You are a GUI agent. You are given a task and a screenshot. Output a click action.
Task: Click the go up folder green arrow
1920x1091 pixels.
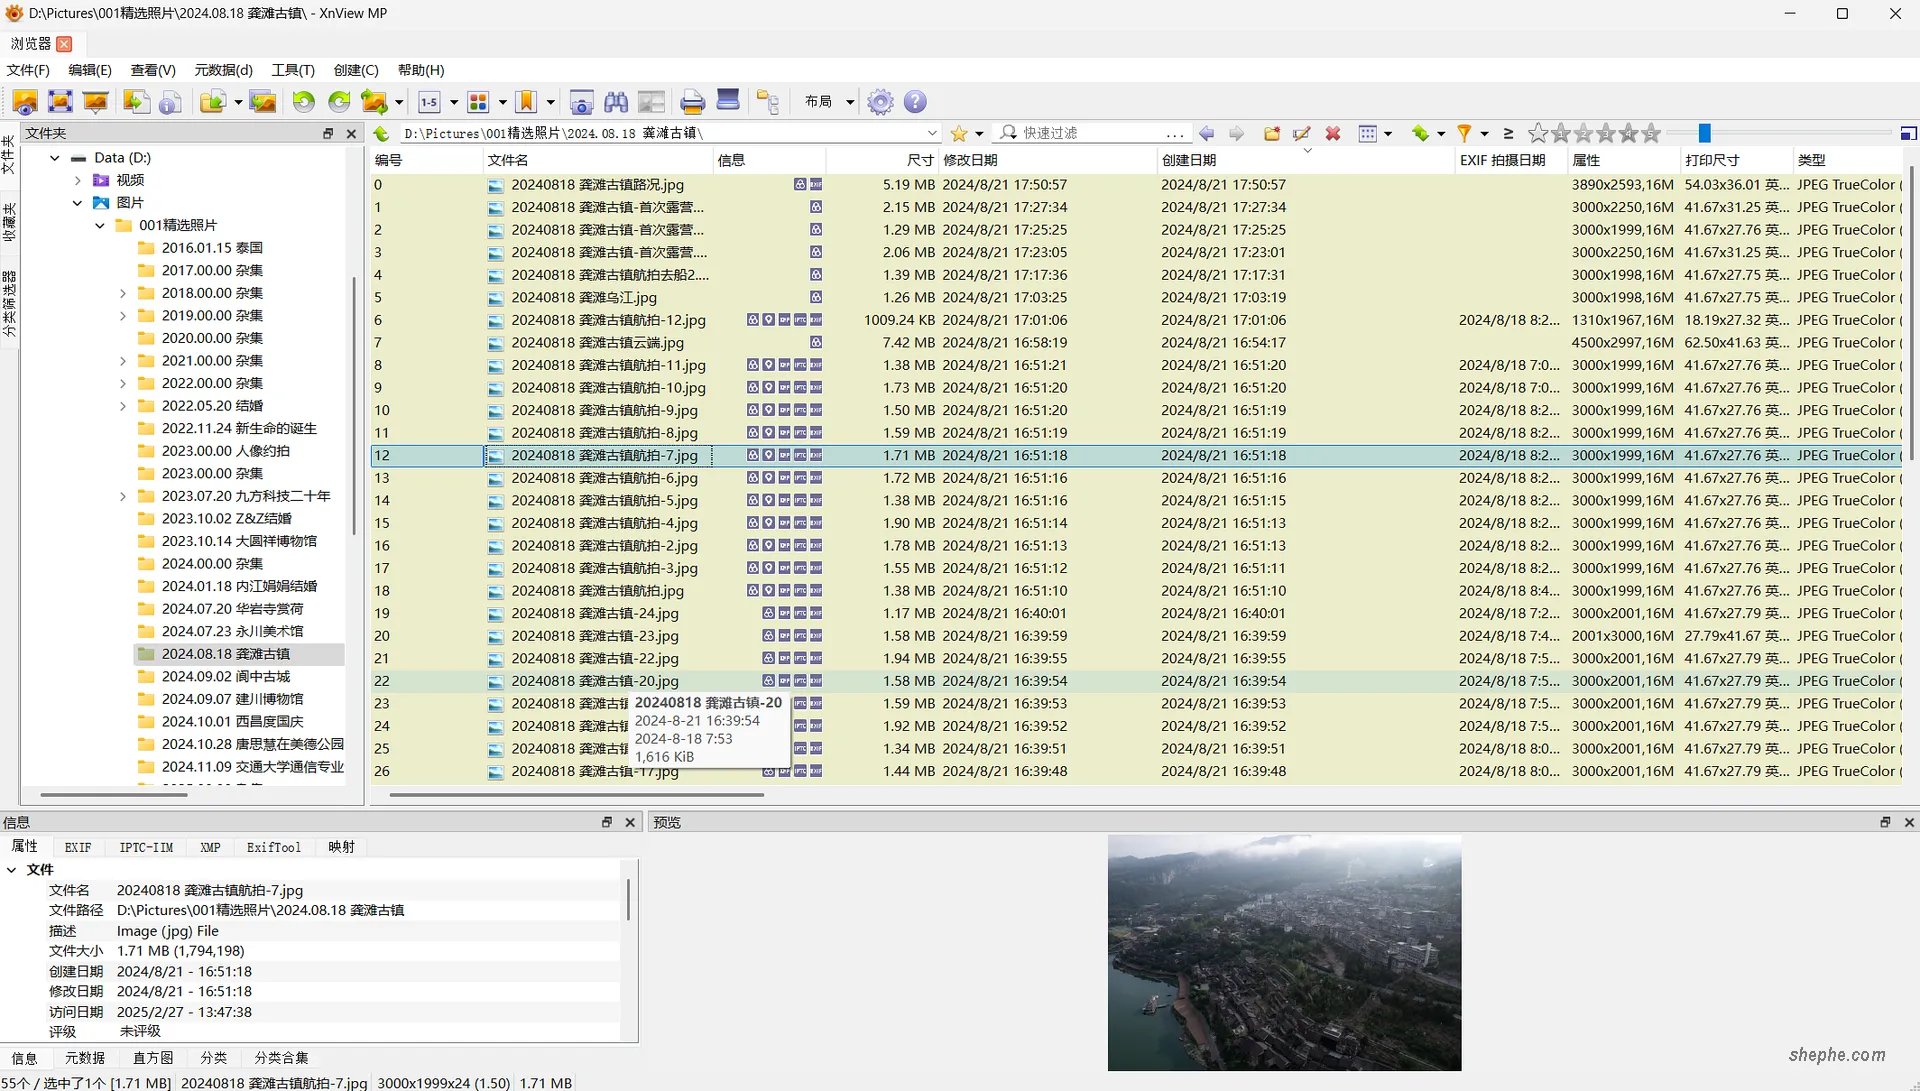pos(381,133)
